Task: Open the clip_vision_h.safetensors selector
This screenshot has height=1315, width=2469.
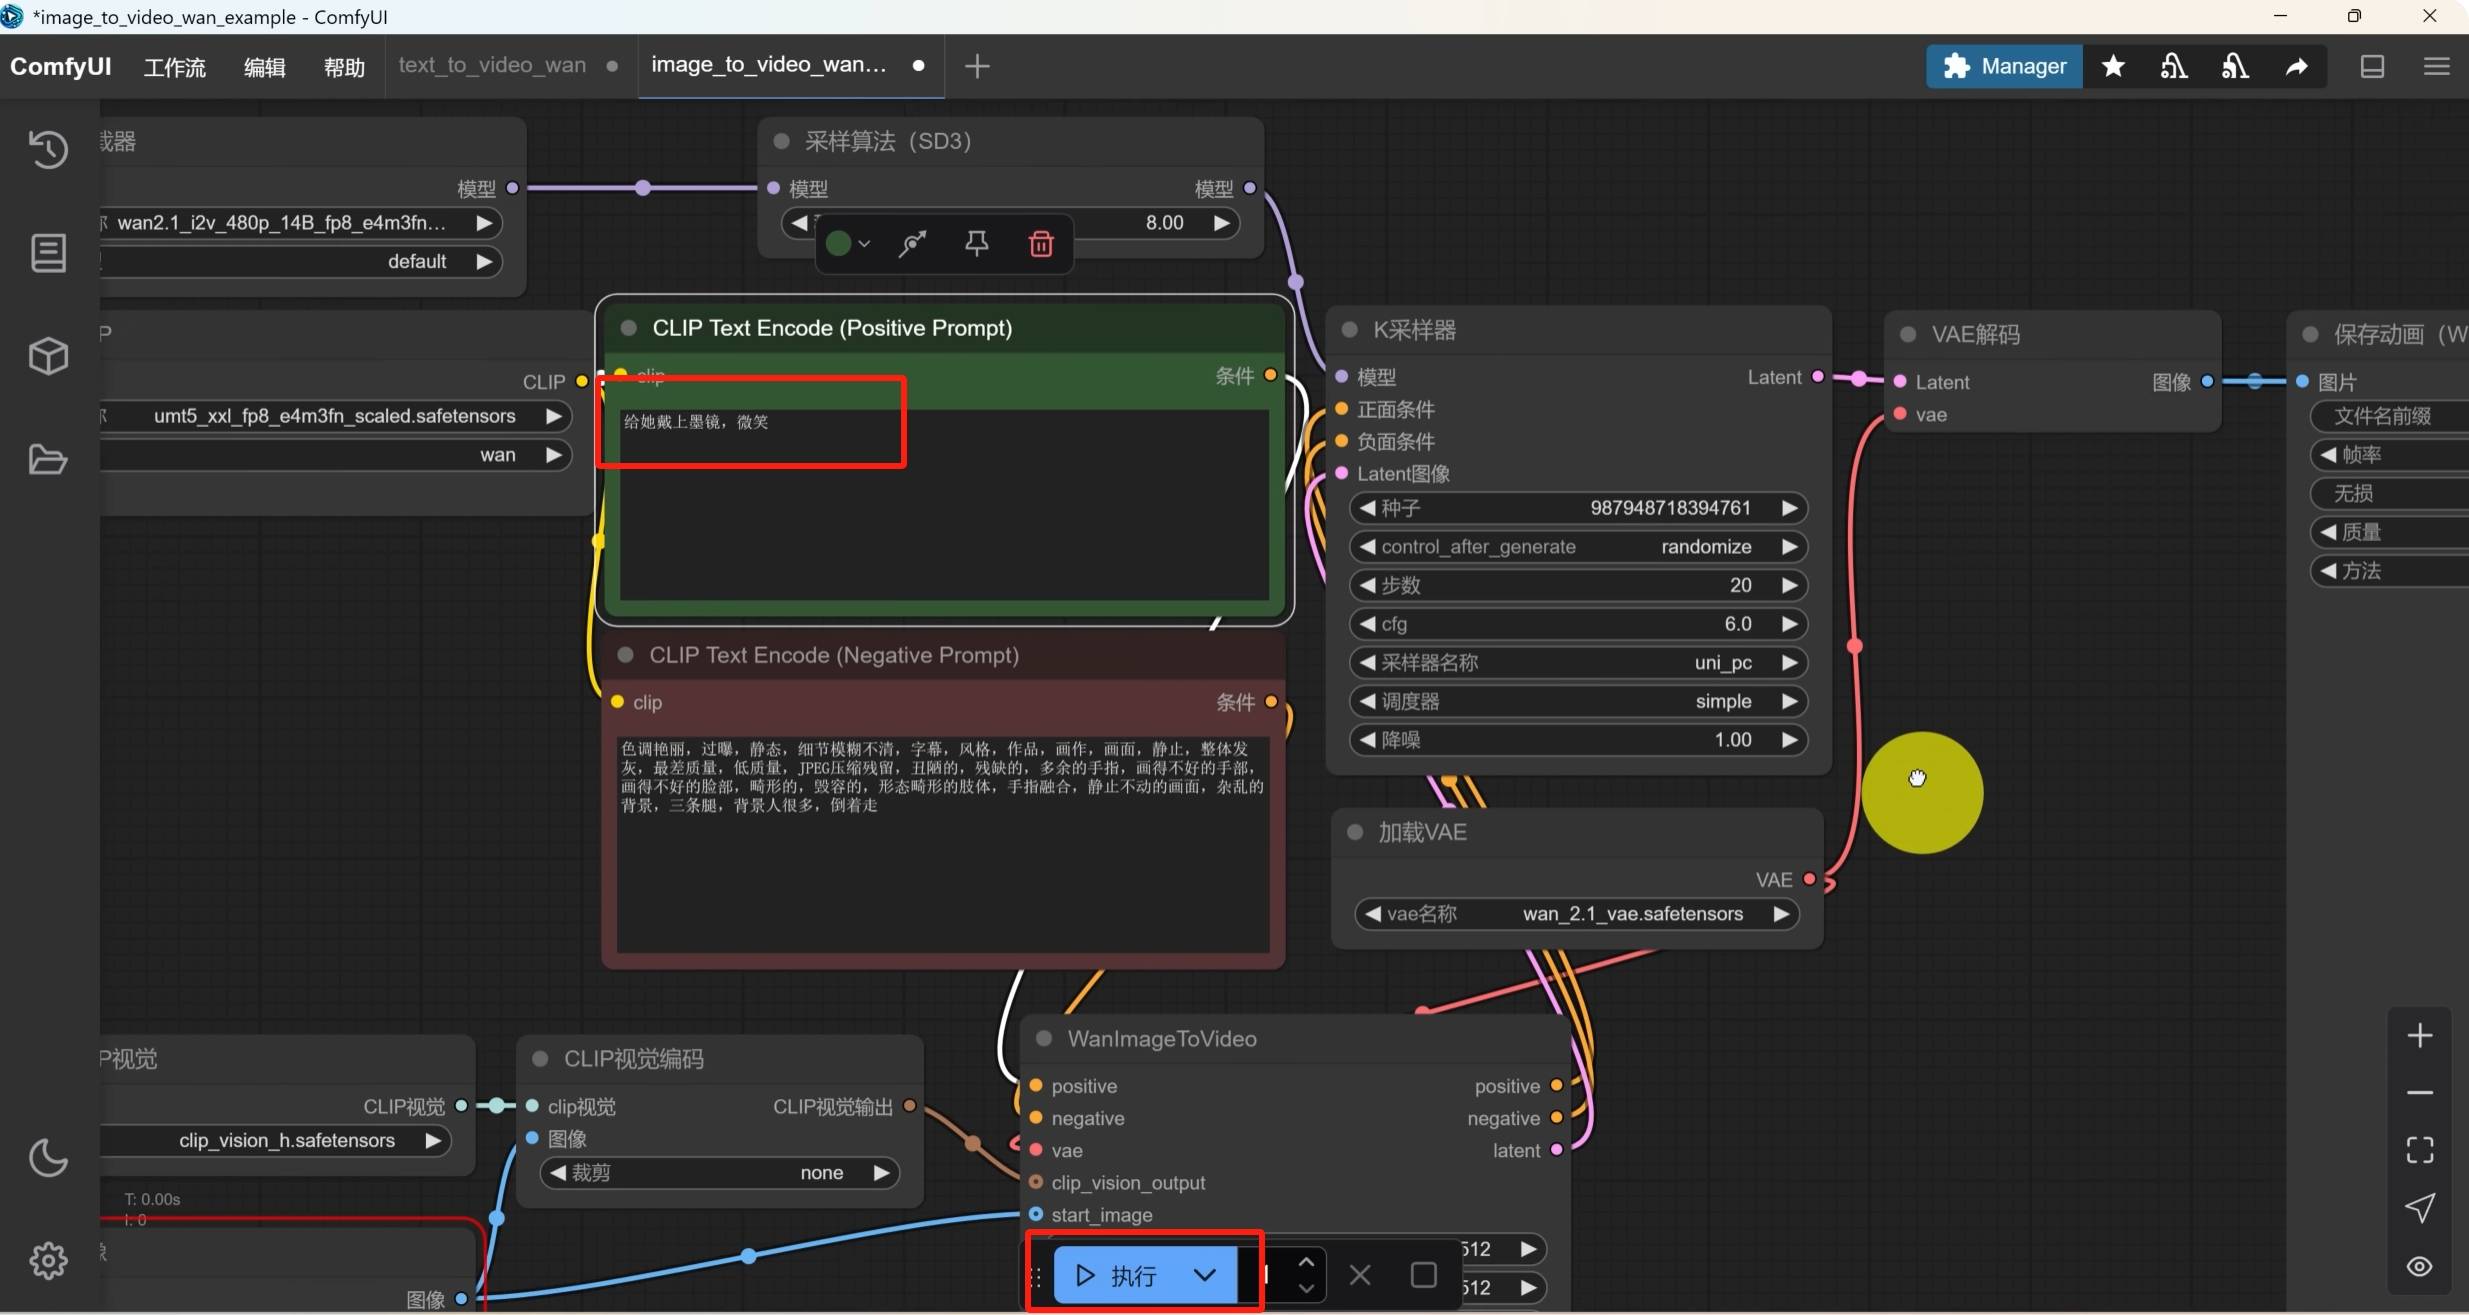Action: [x=276, y=1141]
